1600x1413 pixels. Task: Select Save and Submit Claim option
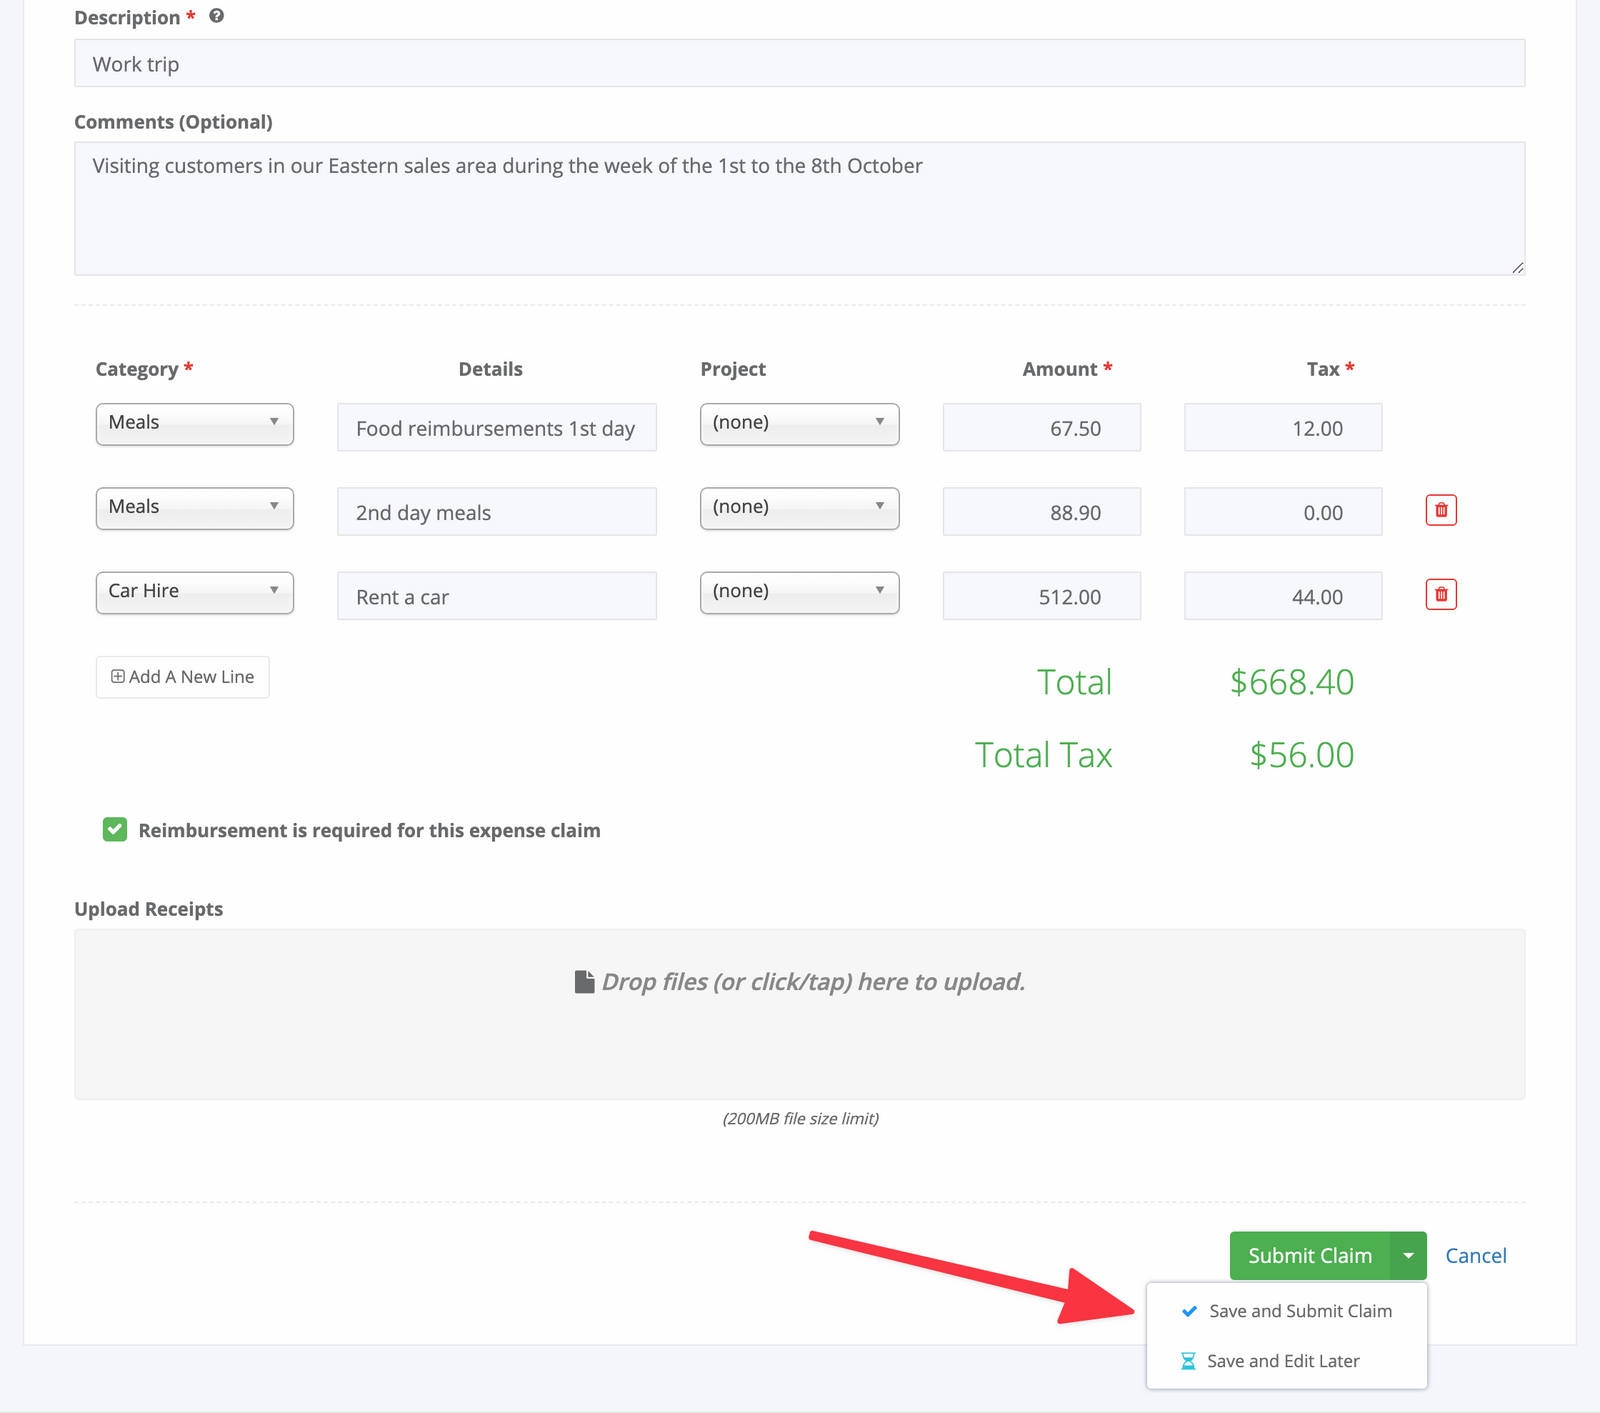pyautogui.click(x=1300, y=1311)
